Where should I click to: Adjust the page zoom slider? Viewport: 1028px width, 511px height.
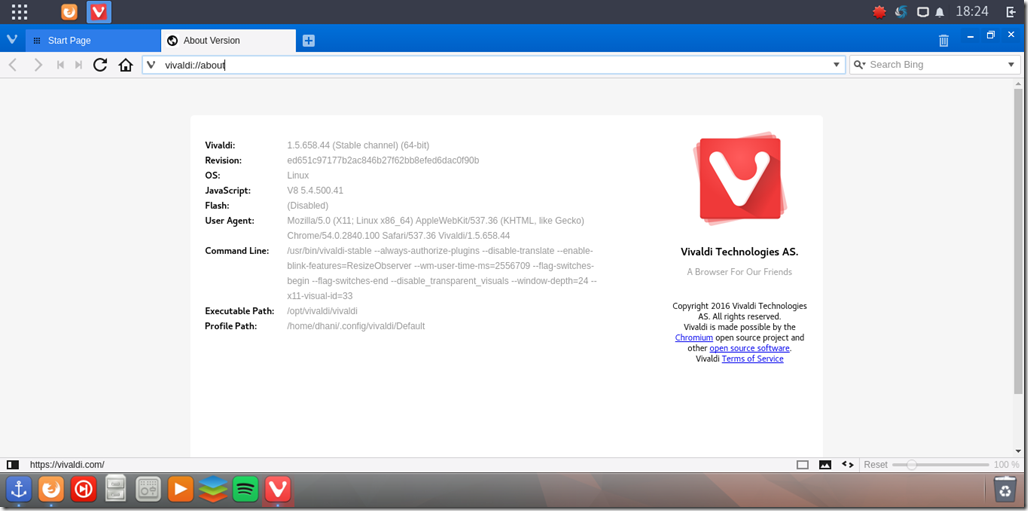tap(941, 464)
